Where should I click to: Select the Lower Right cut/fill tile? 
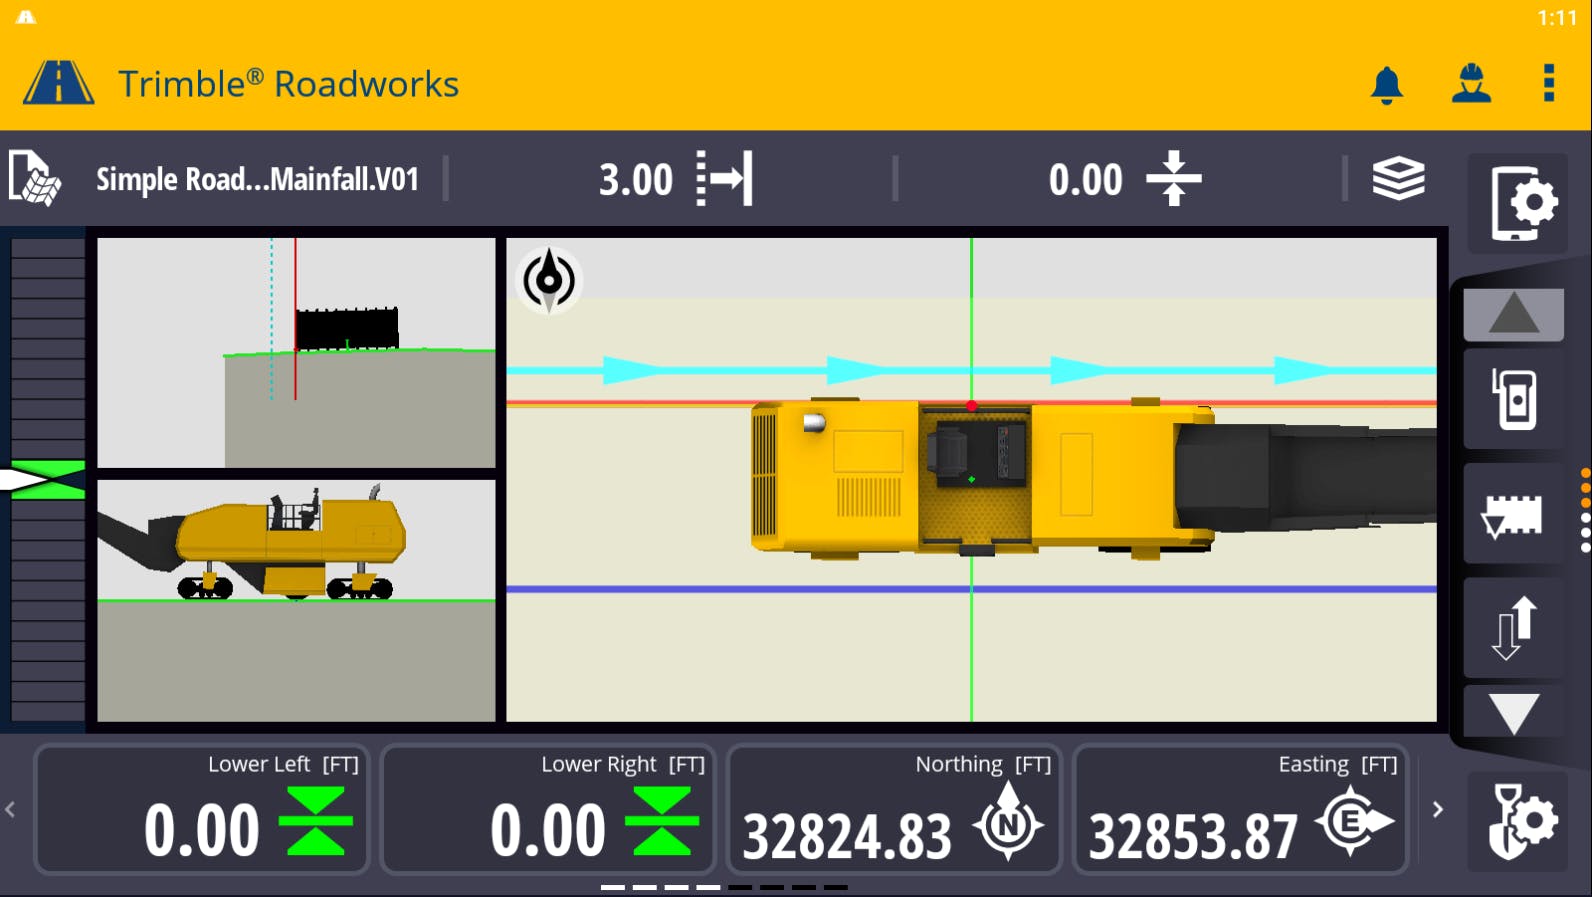point(548,810)
